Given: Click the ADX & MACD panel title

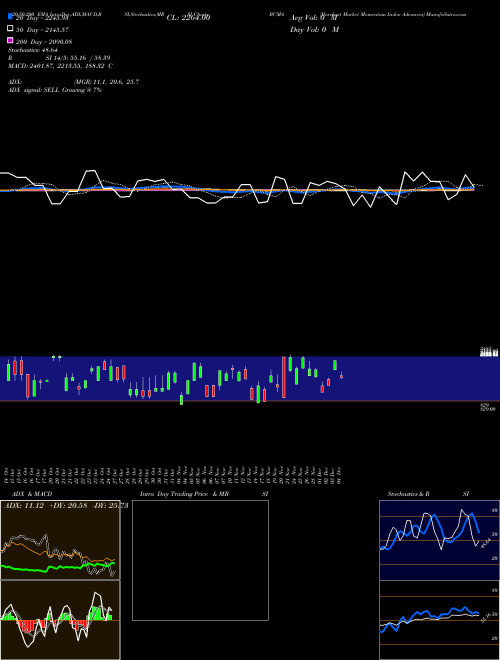Looking at the screenshot, I should (x=32, y=494).
